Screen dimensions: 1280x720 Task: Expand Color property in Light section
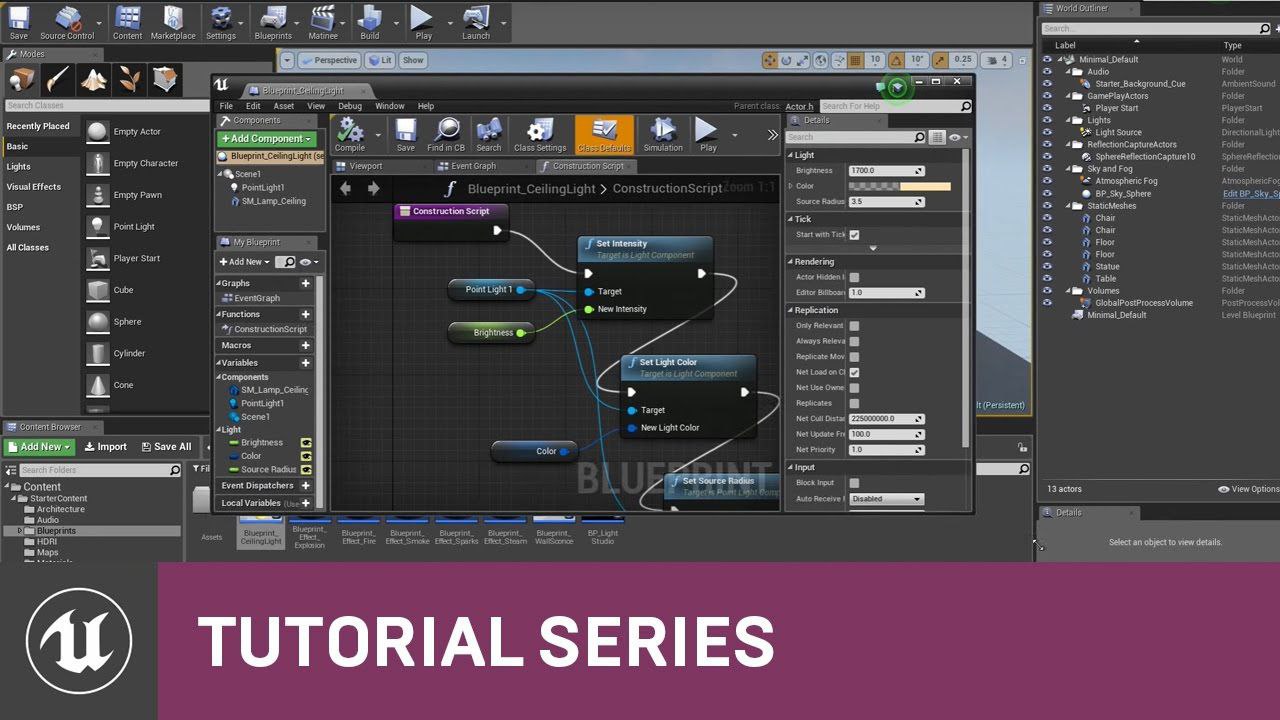790,186
